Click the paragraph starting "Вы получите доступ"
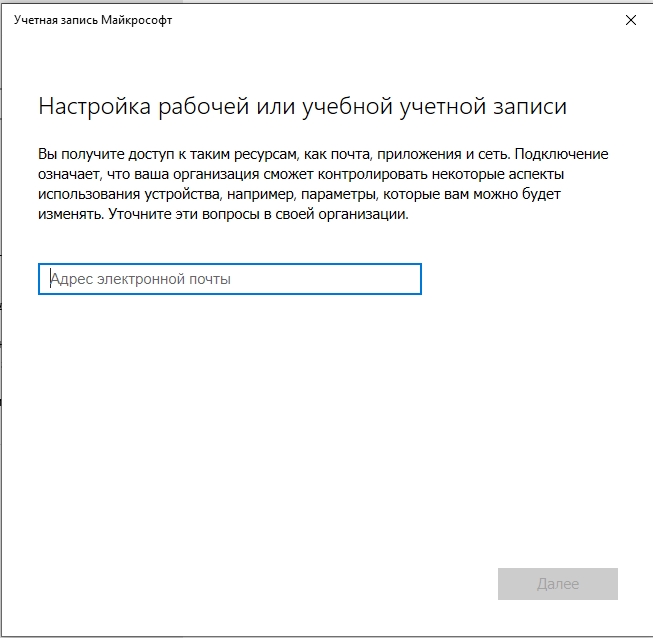The image size is (653, 638). (x=323, y=184)
